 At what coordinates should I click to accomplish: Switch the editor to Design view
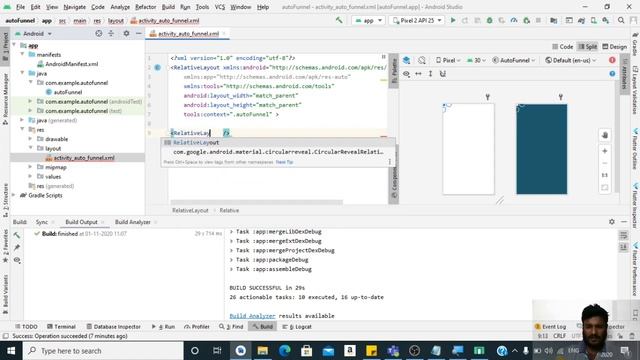point(614,47)
